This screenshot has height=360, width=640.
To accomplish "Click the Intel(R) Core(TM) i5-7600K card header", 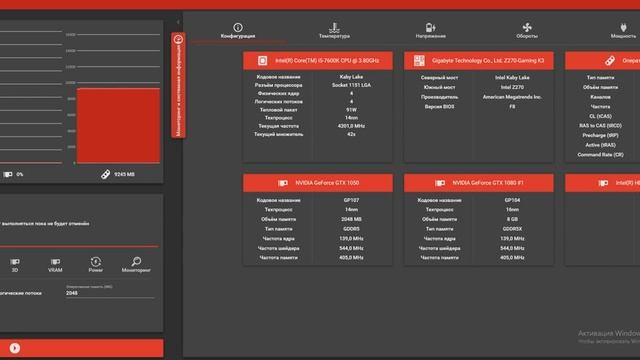I will (318, 60).
